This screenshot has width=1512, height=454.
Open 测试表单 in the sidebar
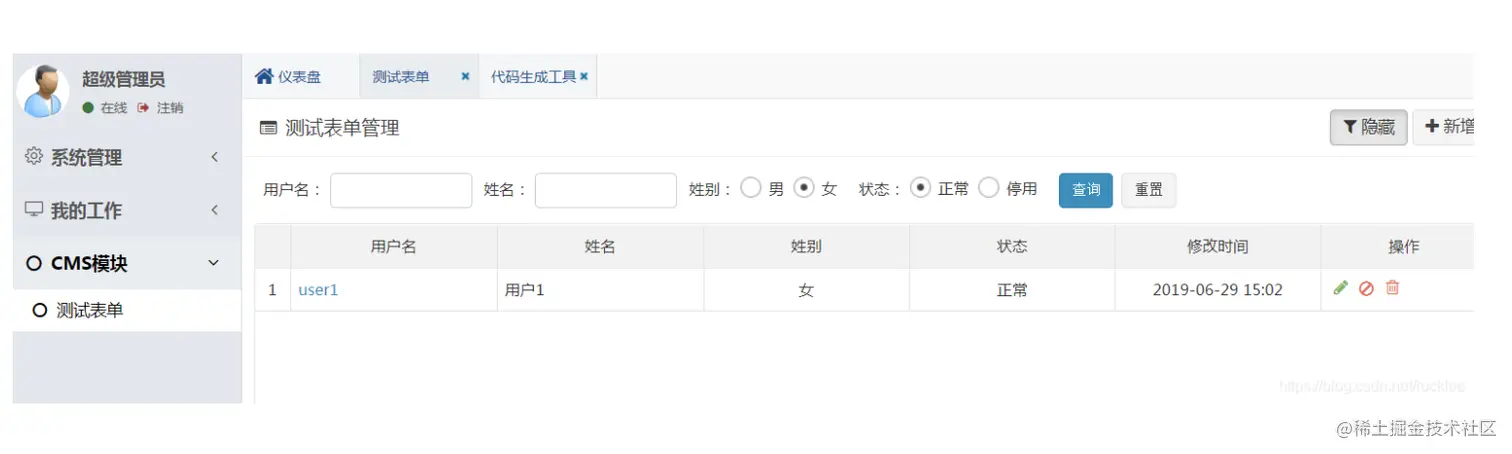pos(127,310)
